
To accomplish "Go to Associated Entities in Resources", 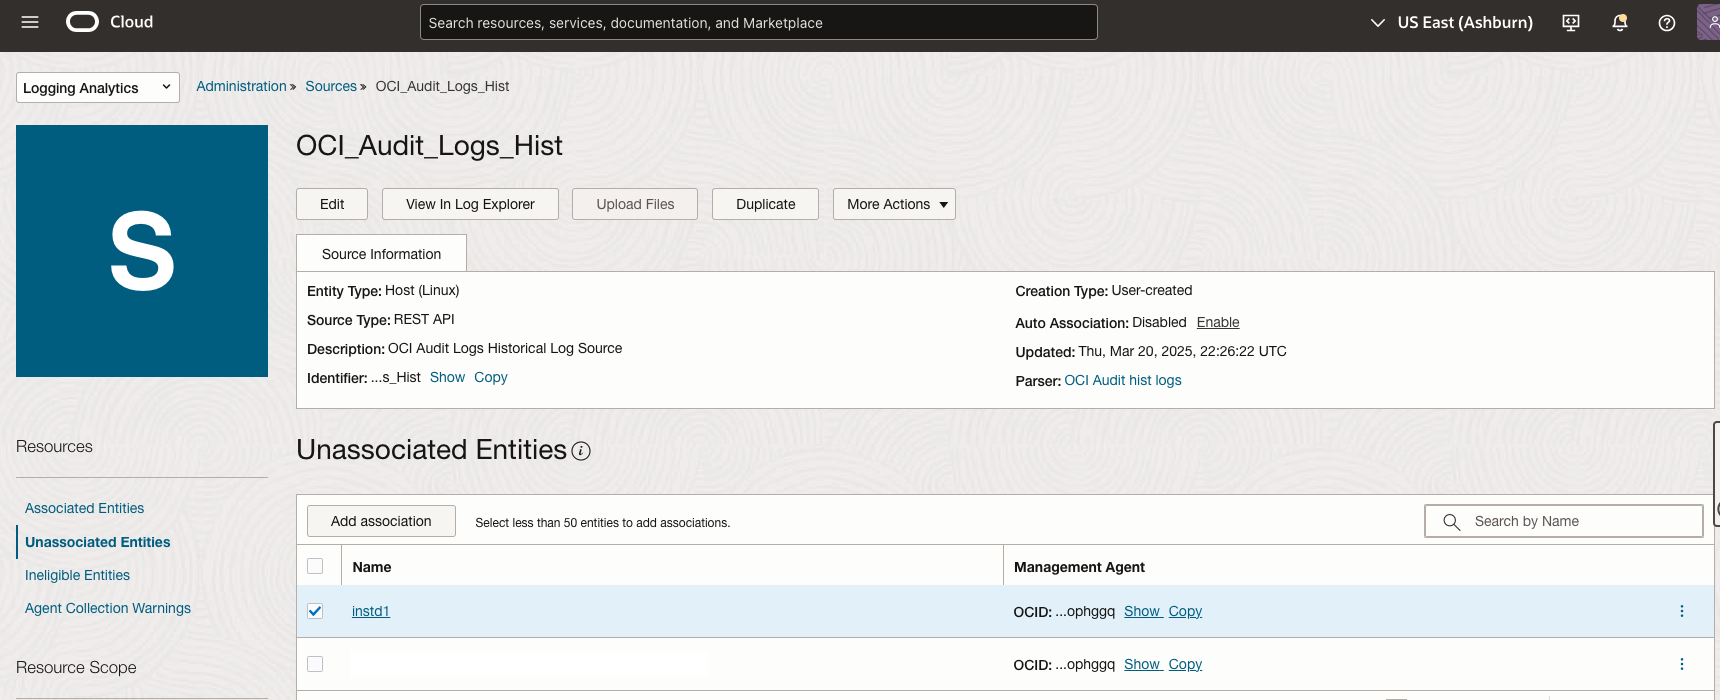I will pyautogui.click(x=84, y=508).
